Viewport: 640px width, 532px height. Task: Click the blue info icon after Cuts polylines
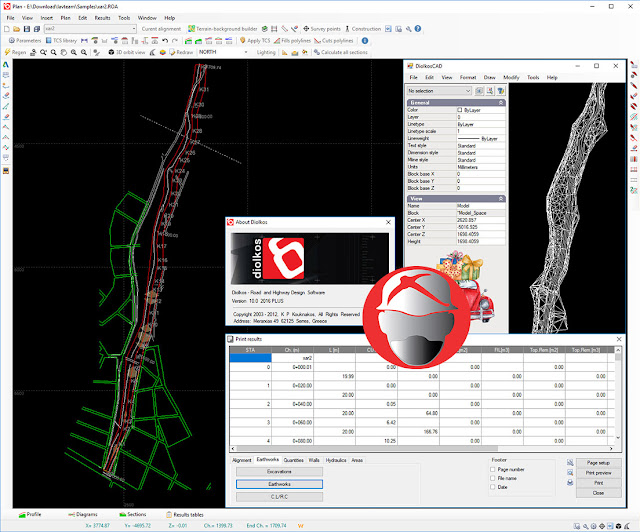(365, 41)
